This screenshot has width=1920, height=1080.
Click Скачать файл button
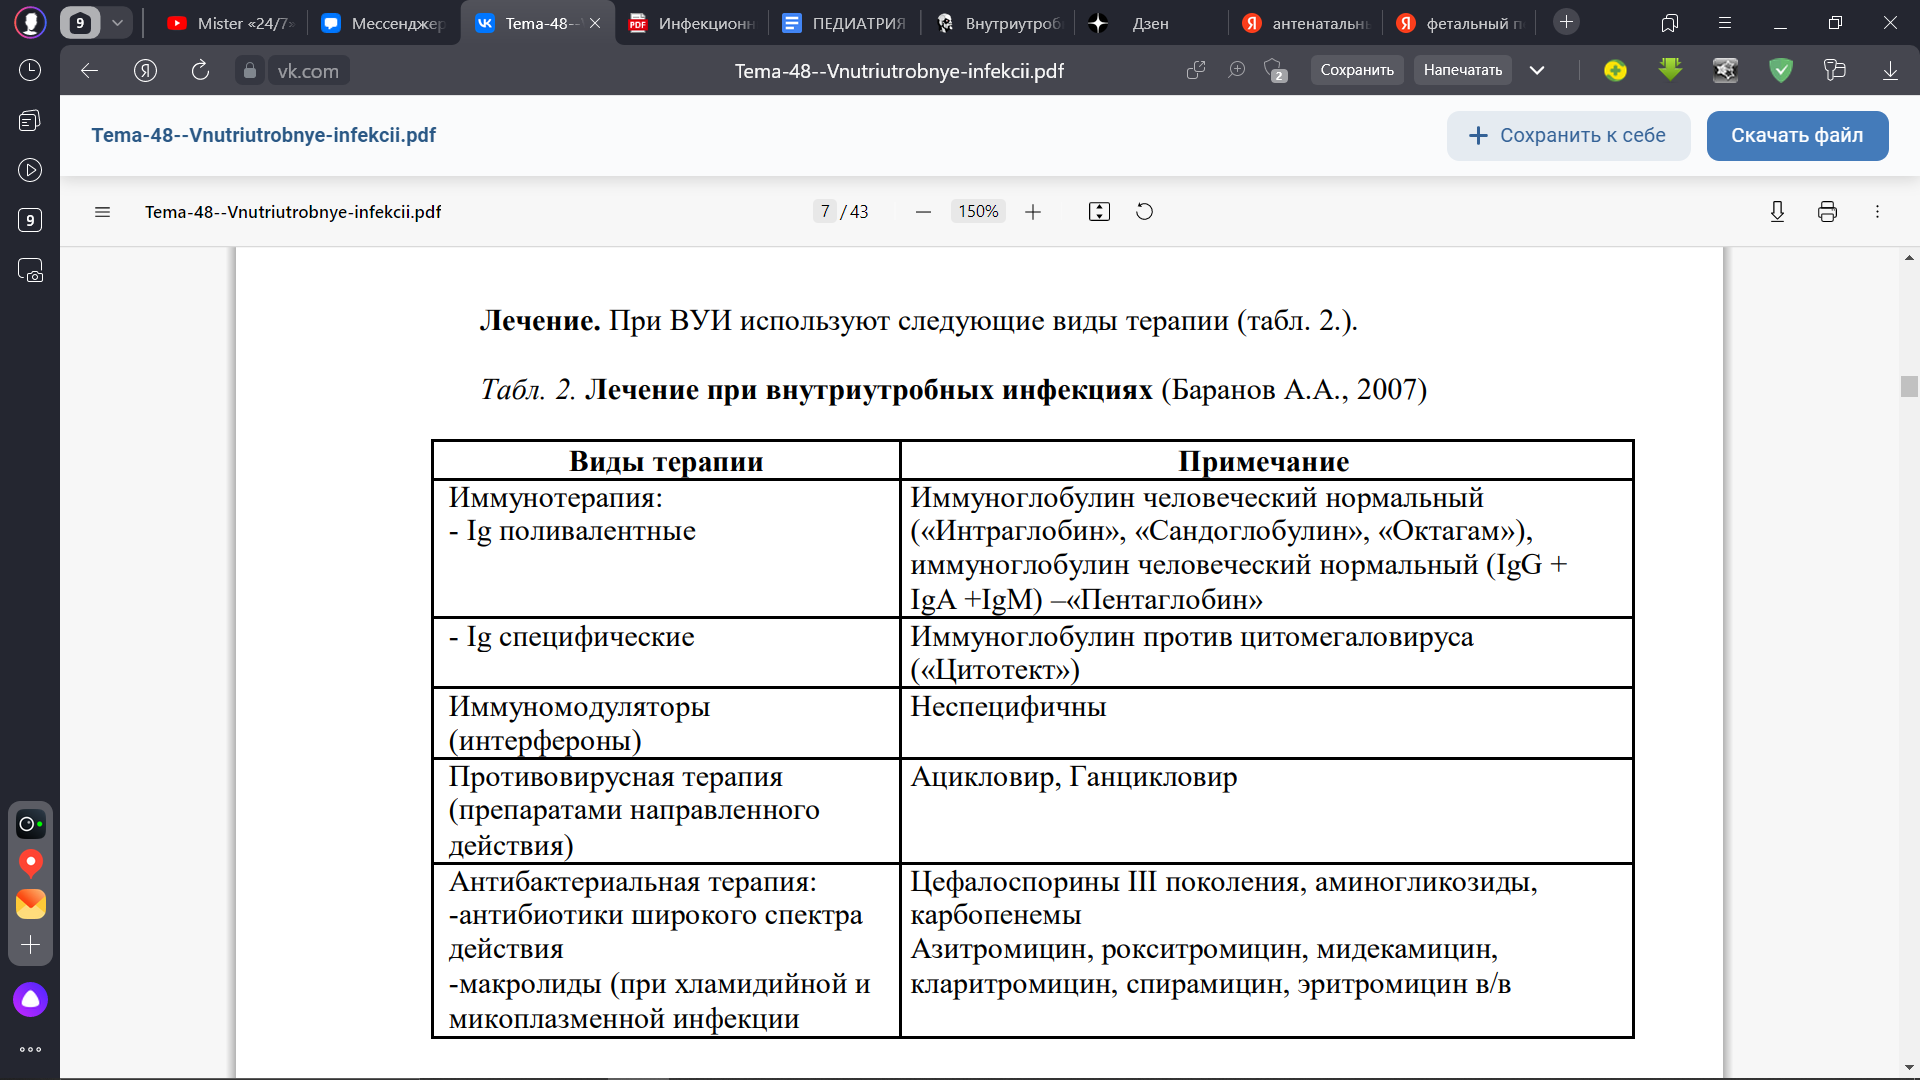(x=1797, y=136)
